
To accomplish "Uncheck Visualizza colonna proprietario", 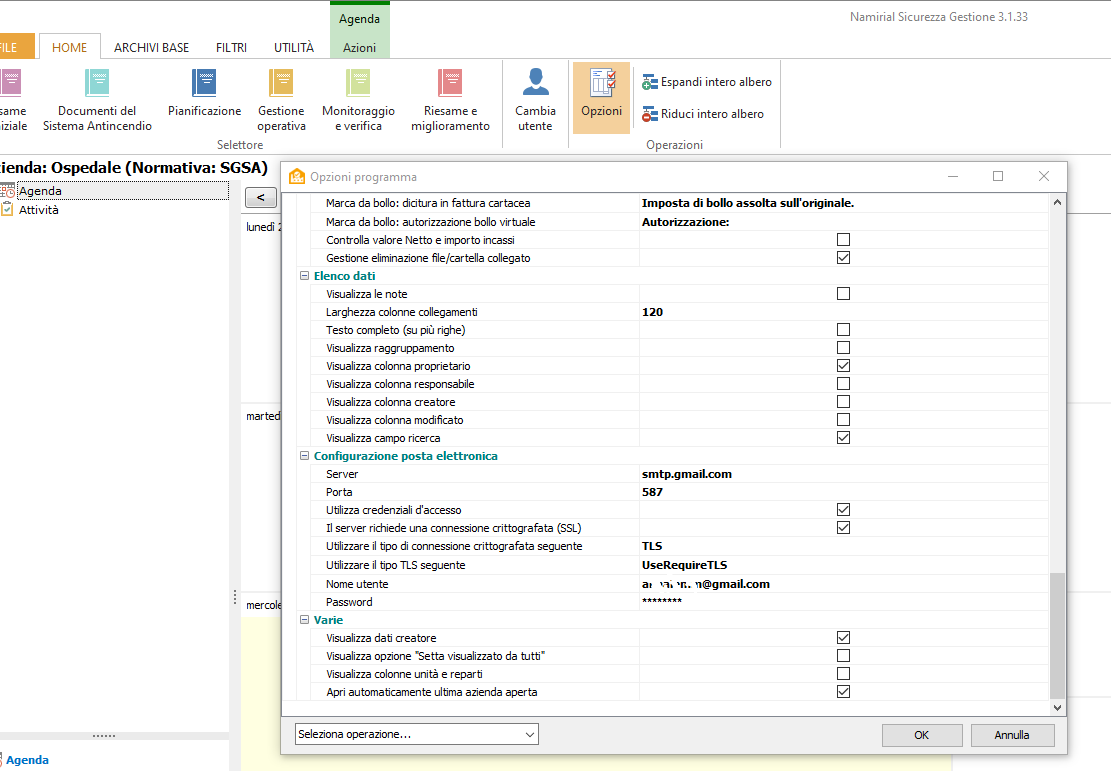I will point(843,366).
